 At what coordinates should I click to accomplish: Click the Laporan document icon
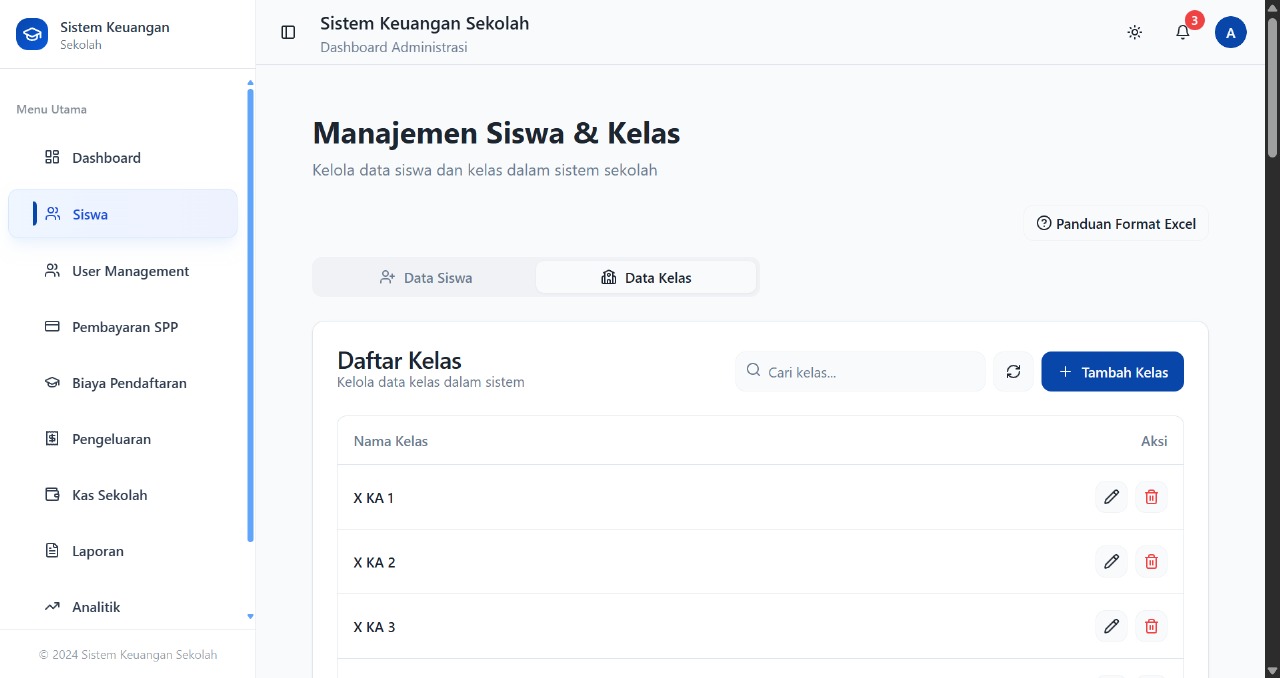coord(52,550)
